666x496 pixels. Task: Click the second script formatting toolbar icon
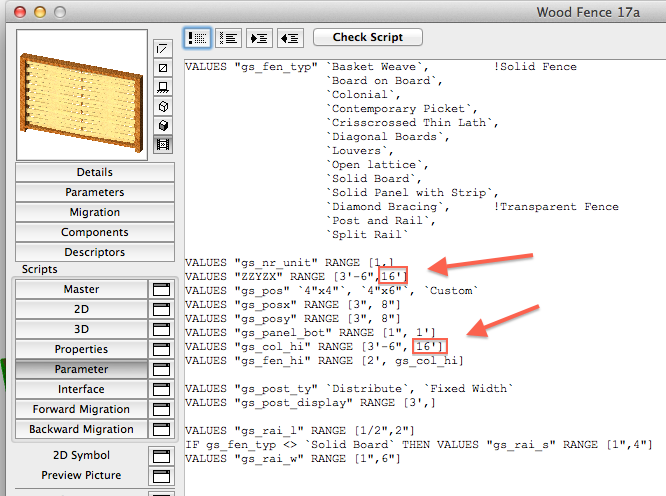(229, 38)
